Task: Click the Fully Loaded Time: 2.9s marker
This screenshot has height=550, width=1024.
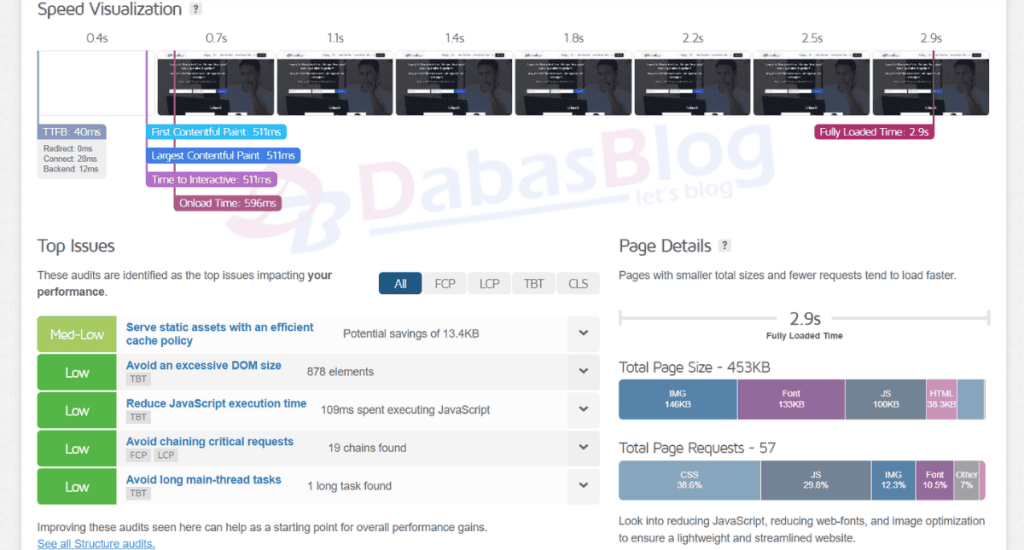Action: pyautogui.click(x=874, y=132)
